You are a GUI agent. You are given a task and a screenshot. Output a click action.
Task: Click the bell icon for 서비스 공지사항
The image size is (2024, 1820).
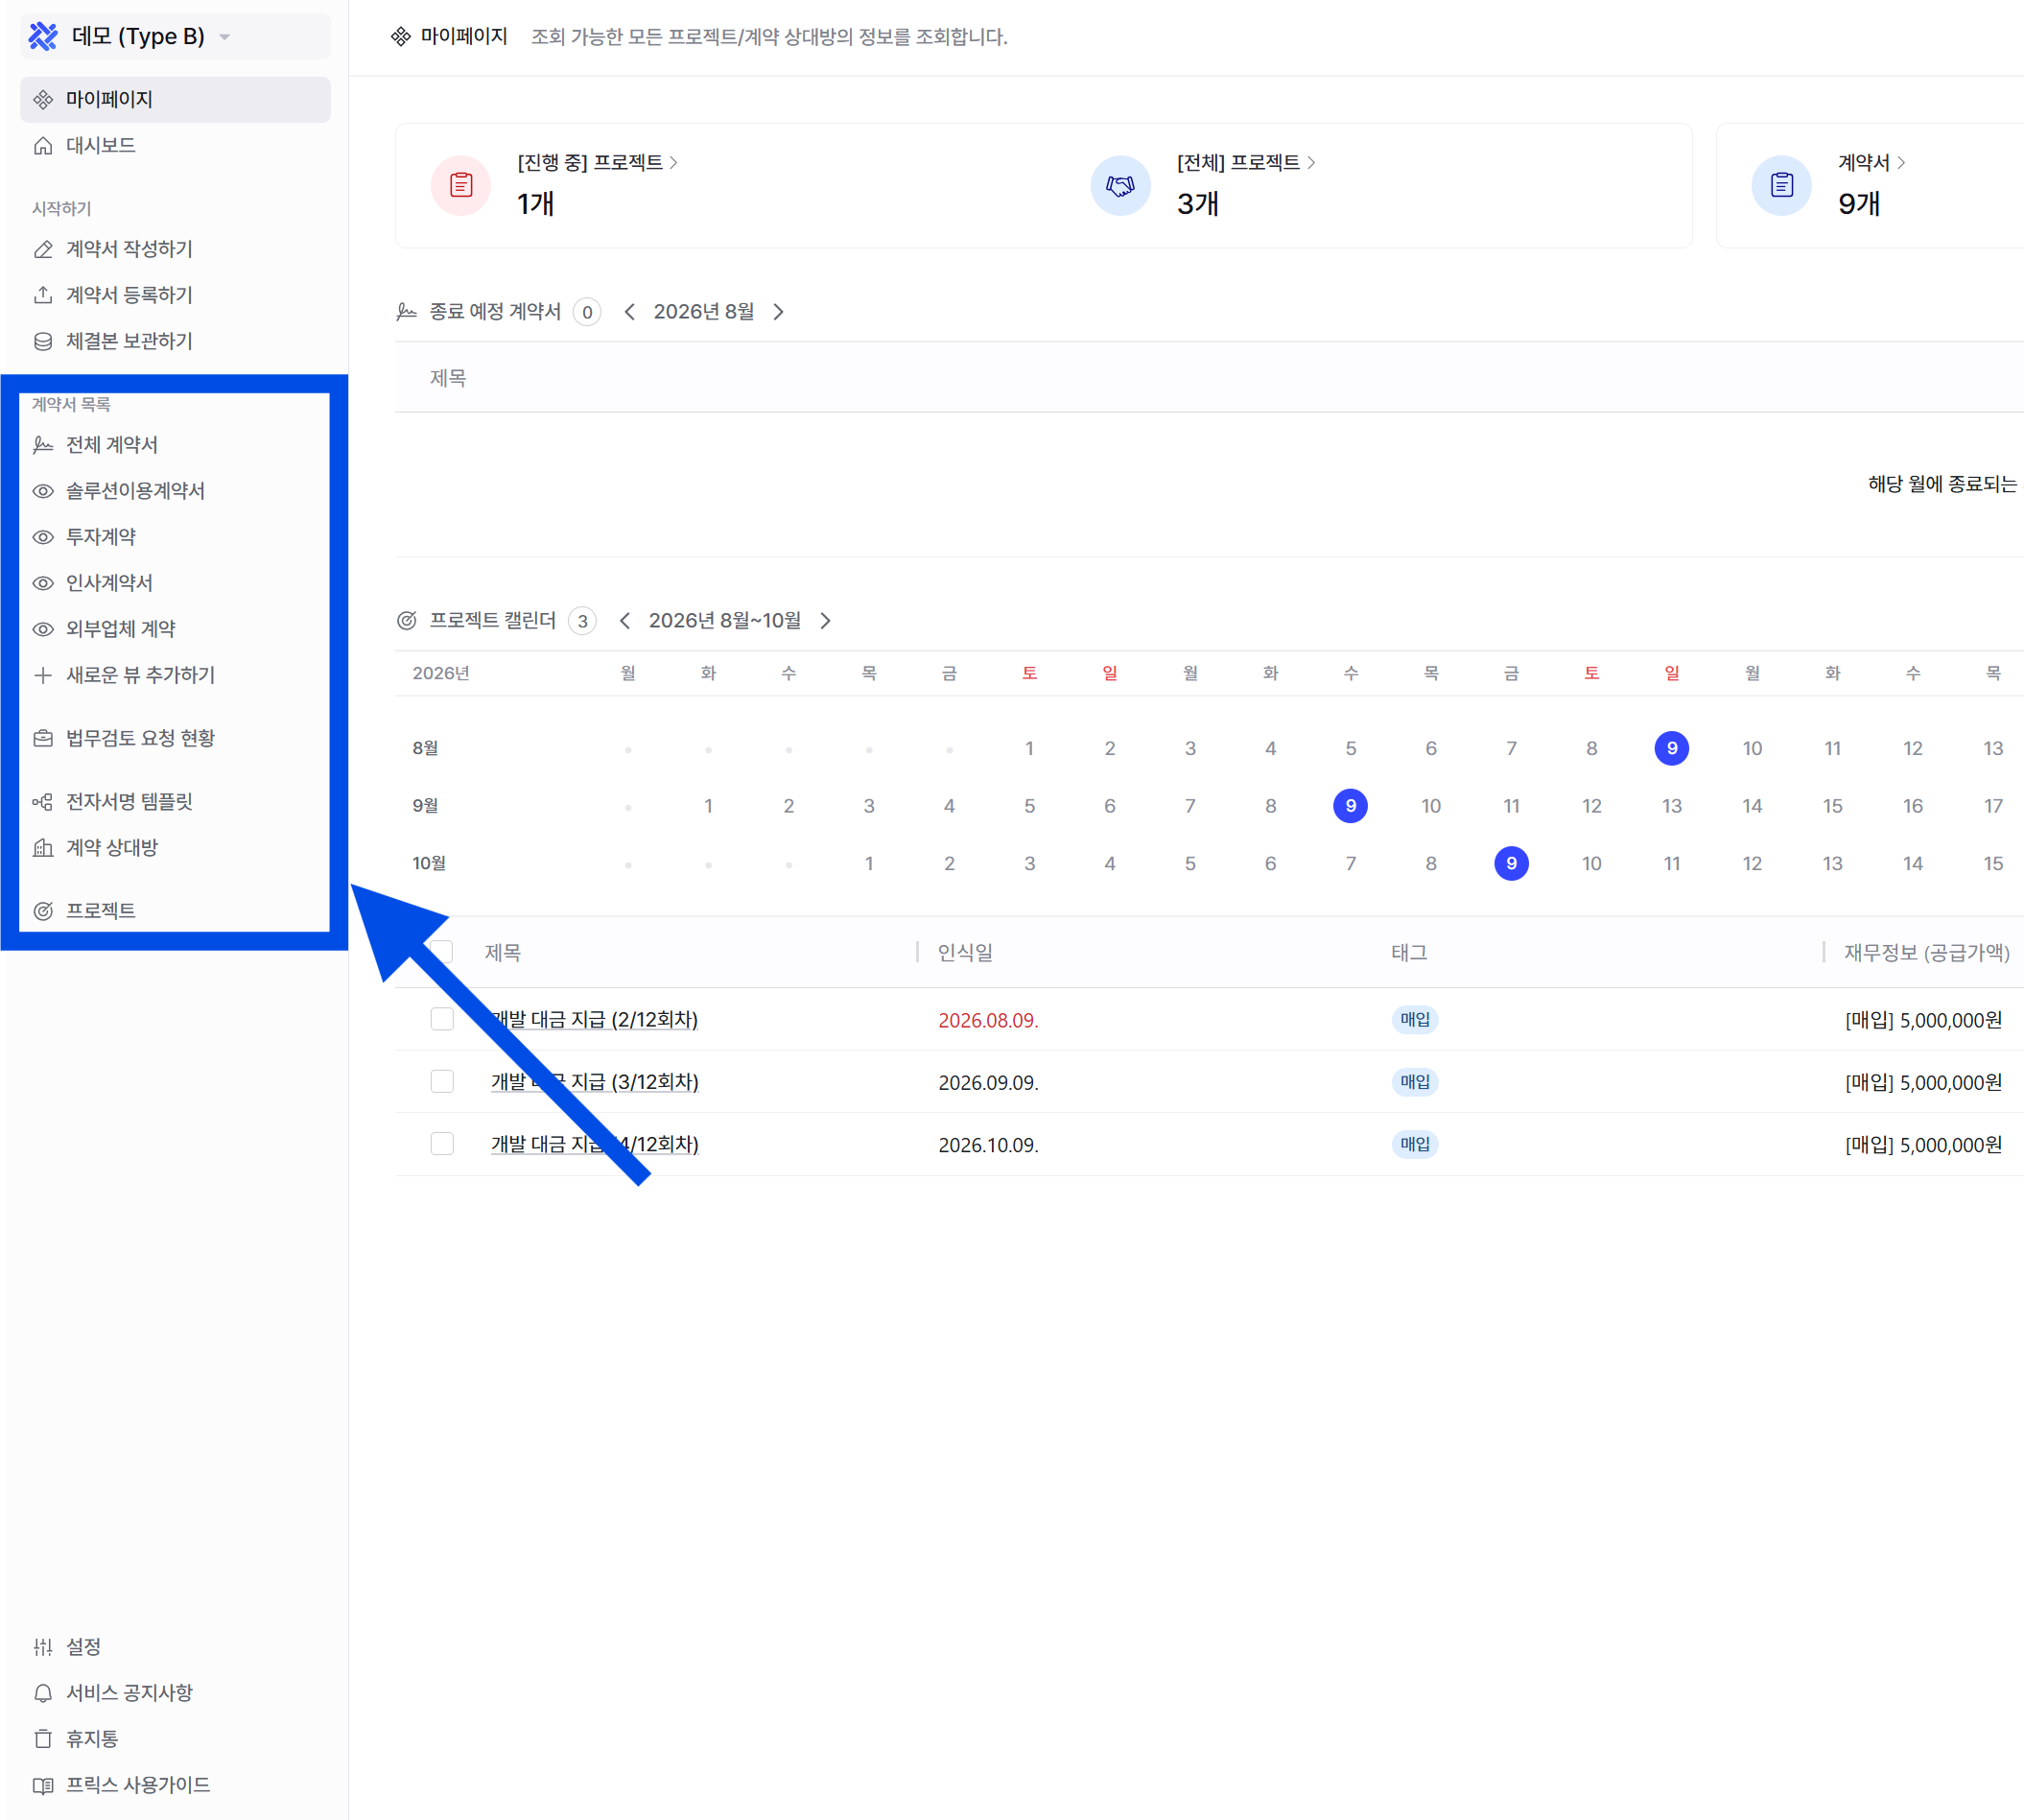click(x=43, y=1693)
